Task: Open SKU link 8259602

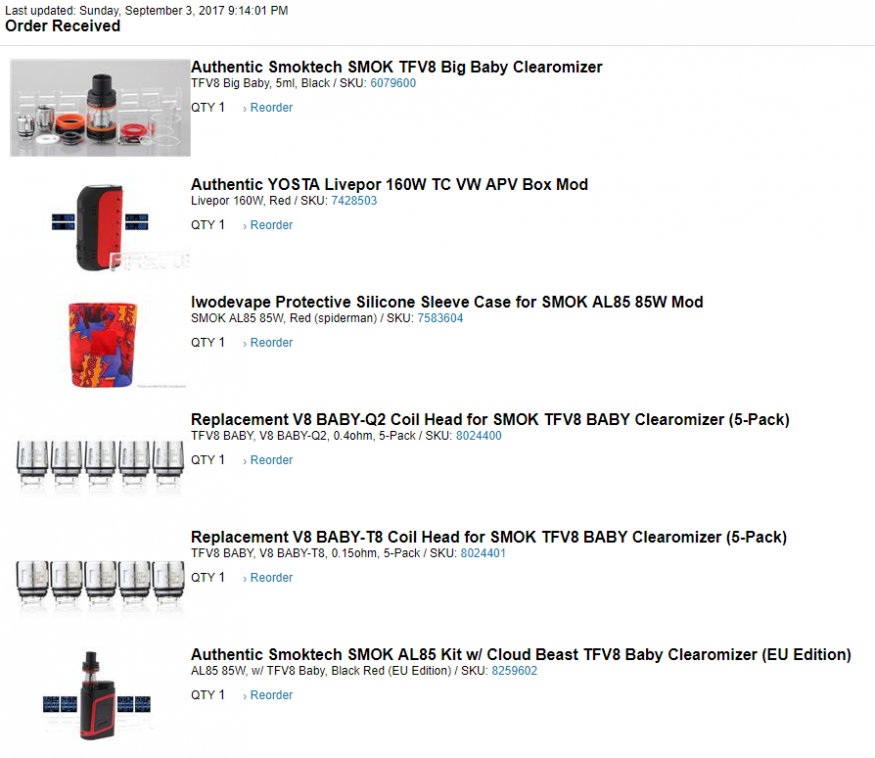Action: [x=514, y=671]
